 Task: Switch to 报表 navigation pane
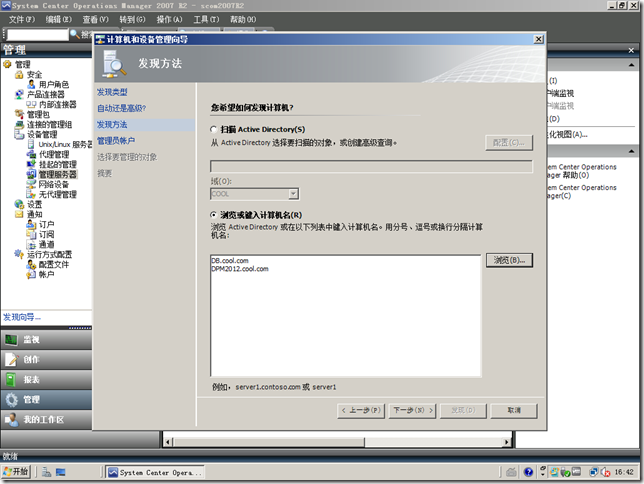(x=46, y=379)
